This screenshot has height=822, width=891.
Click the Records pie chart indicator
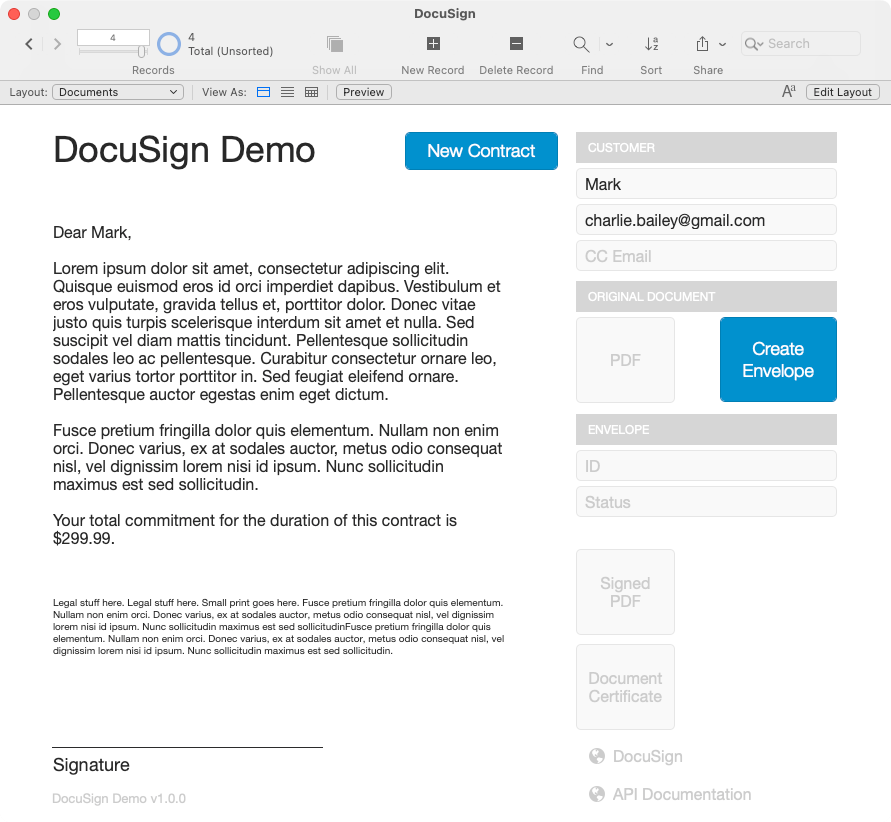pos(168,44)
